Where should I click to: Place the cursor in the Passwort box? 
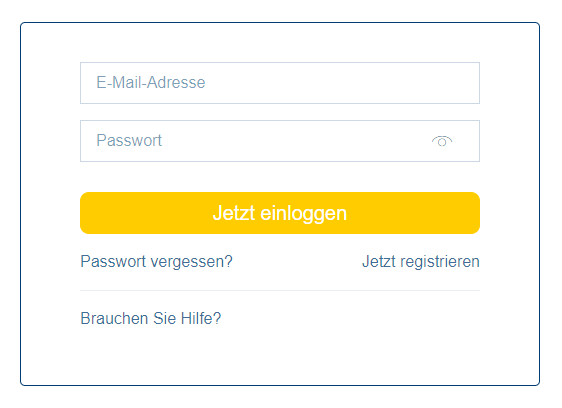click(280, 141)
